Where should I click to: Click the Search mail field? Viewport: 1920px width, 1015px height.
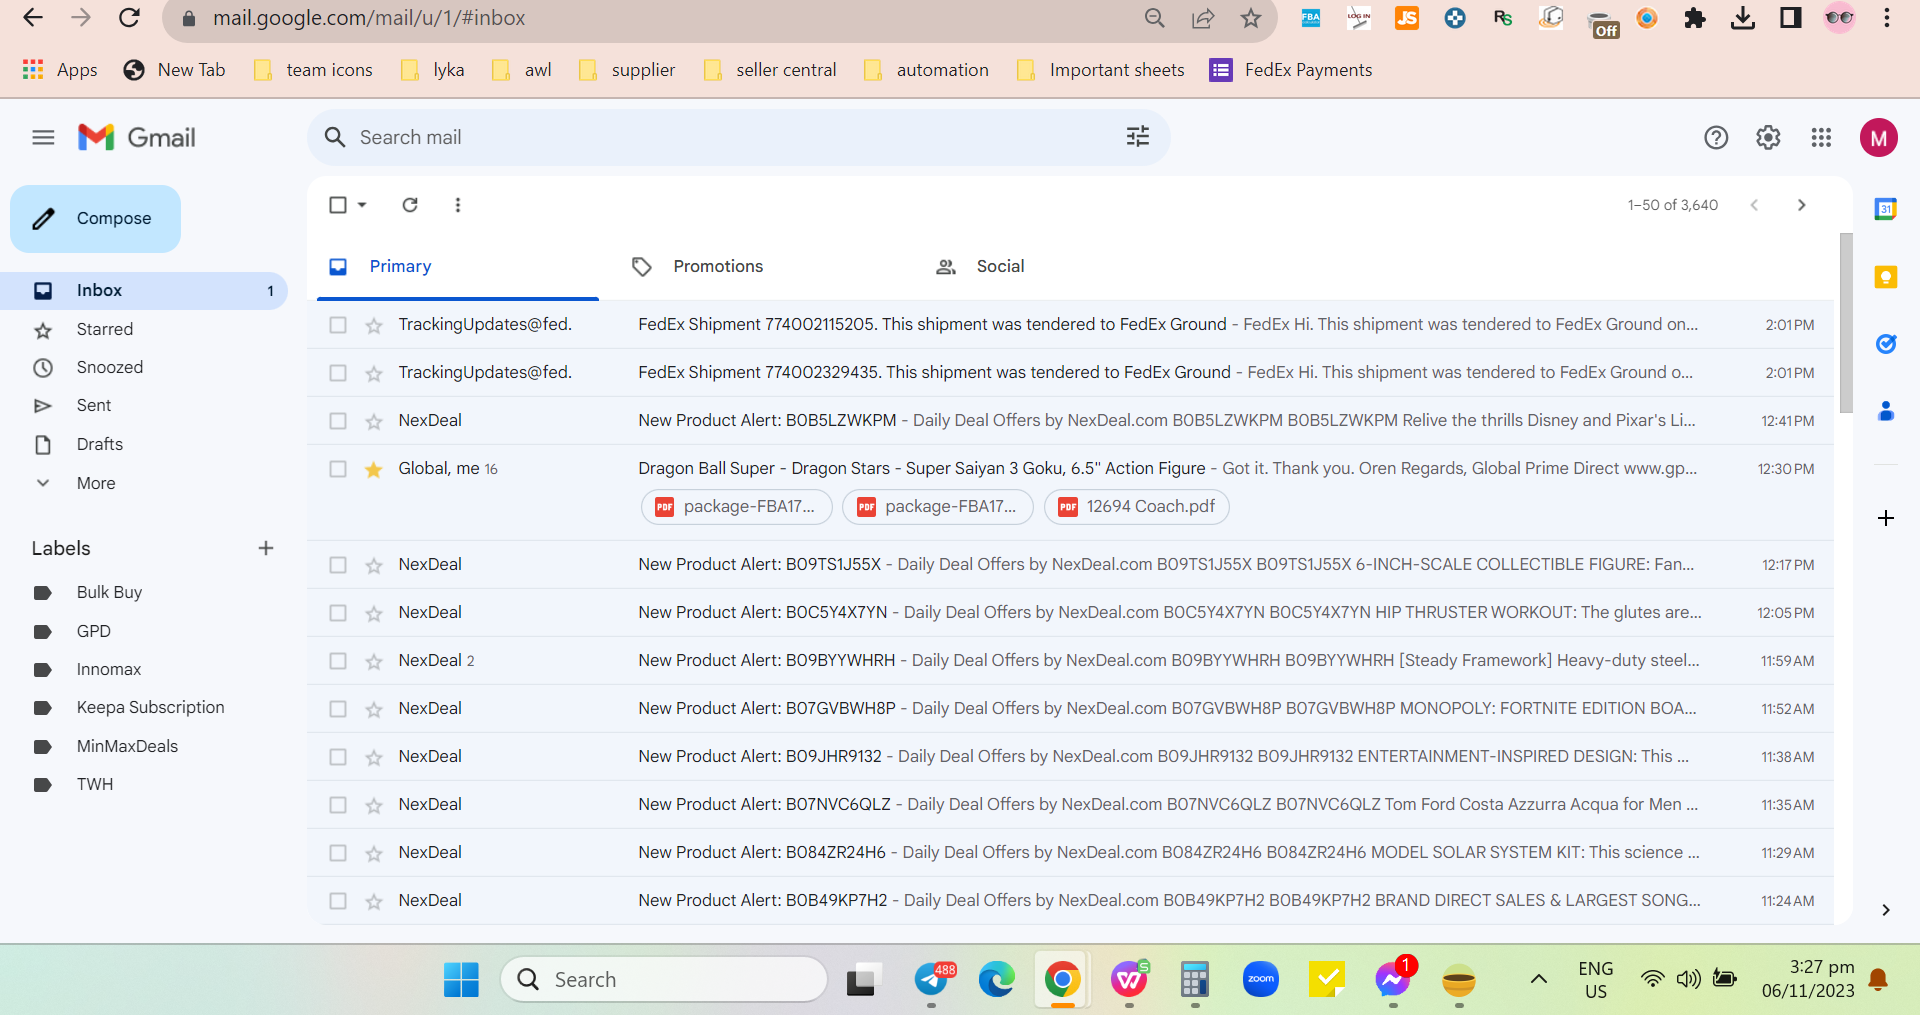click(x=738, y=137)
